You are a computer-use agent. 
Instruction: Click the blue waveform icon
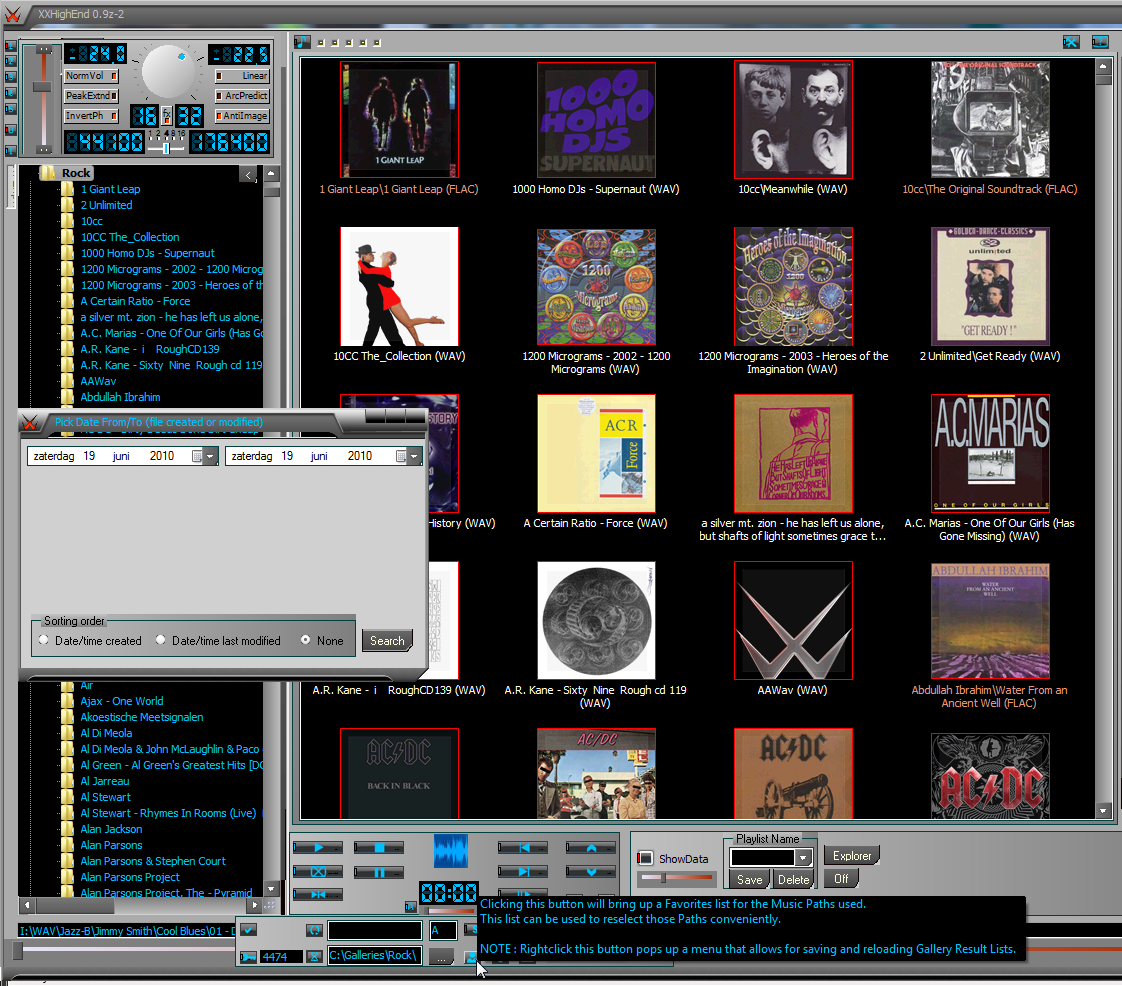tap(451, 851)
